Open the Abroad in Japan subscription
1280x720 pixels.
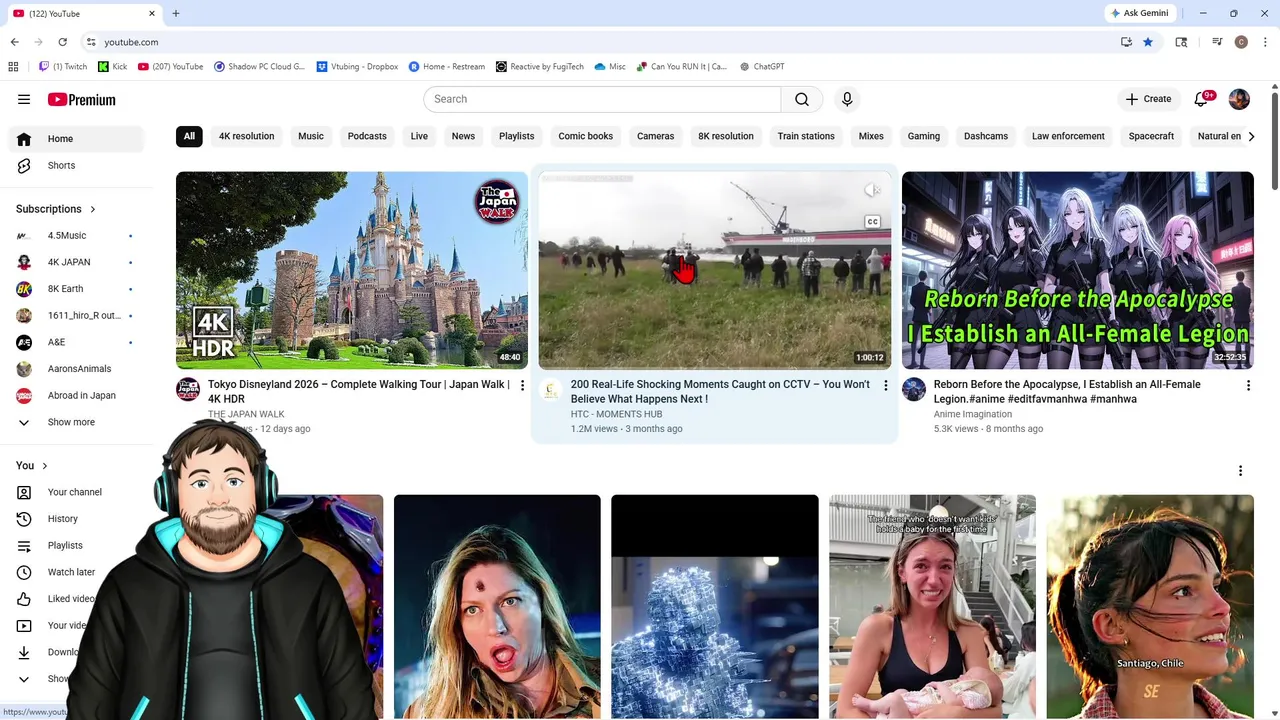point(76,396)
